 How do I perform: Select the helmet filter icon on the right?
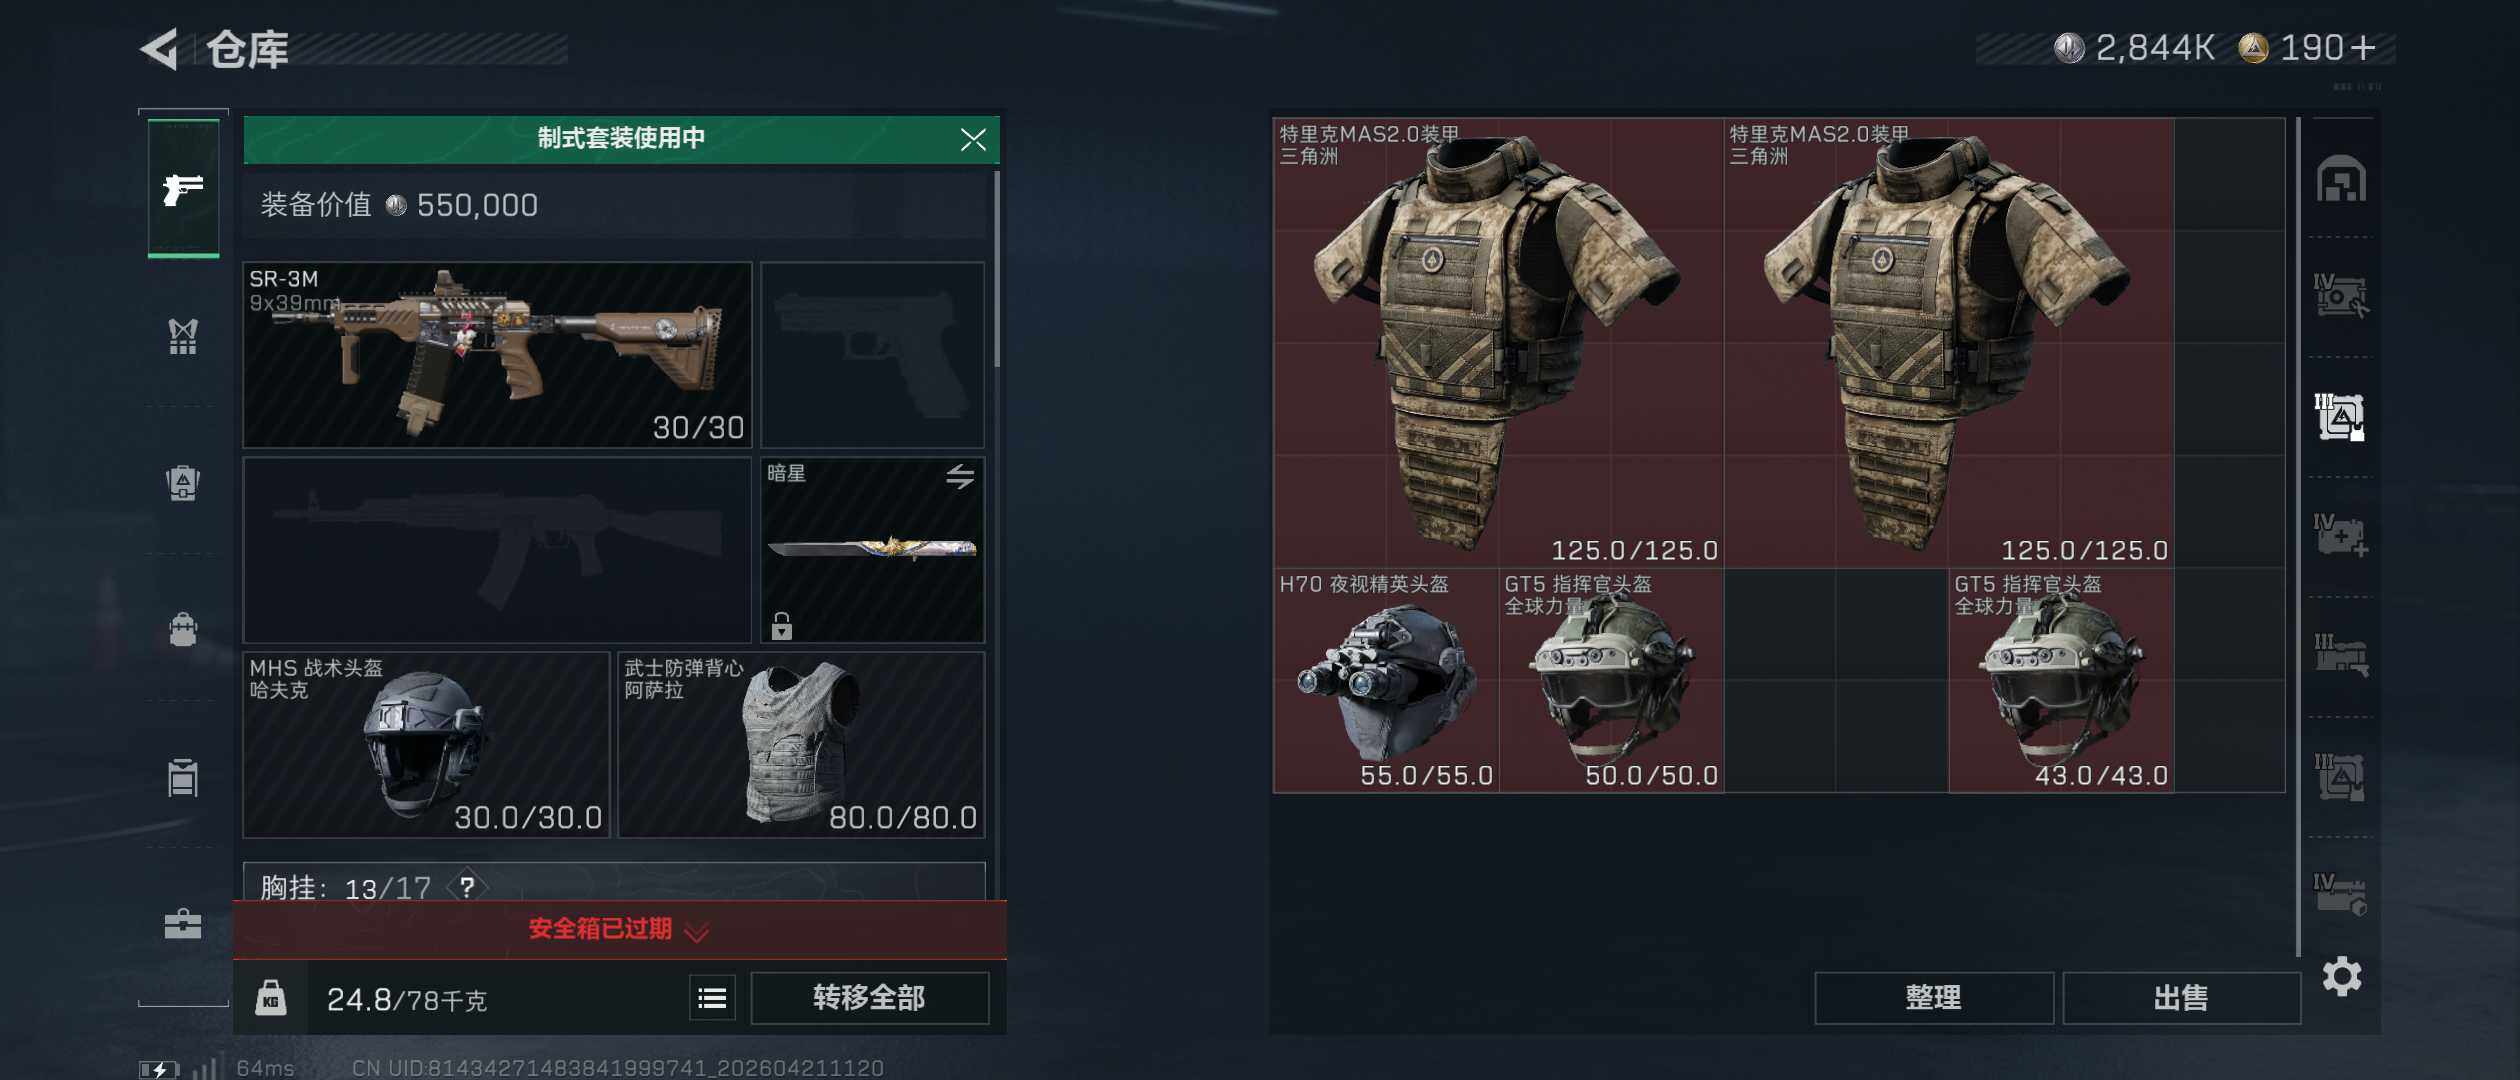2341,179
